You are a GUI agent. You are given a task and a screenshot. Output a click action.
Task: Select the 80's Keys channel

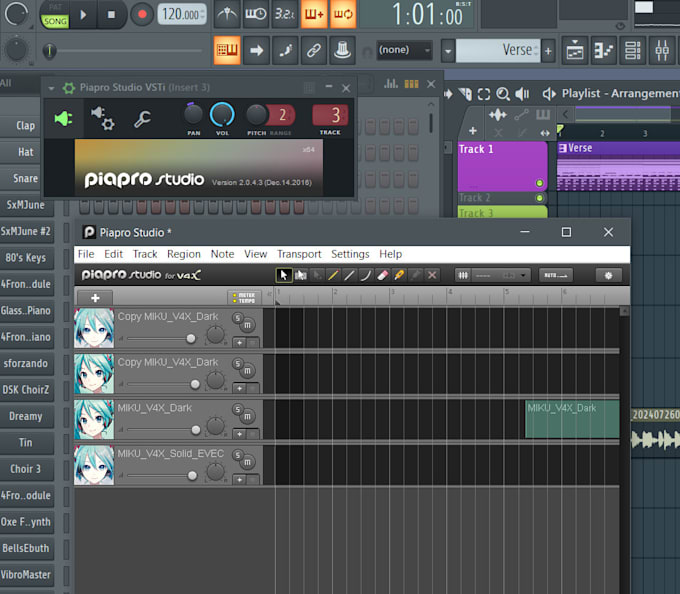point(26,258)
